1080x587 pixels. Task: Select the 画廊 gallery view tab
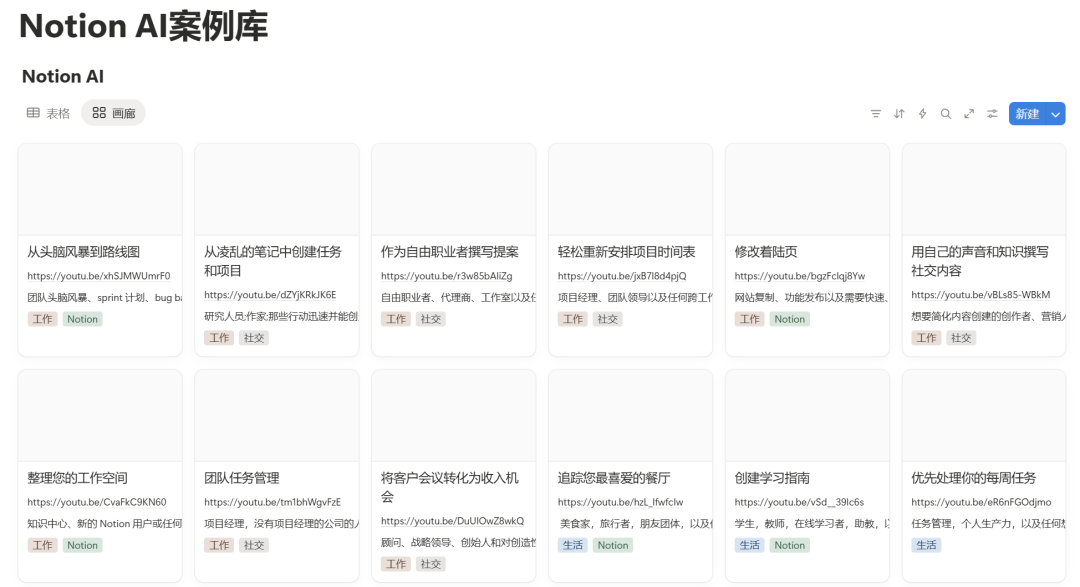(114, 113)
